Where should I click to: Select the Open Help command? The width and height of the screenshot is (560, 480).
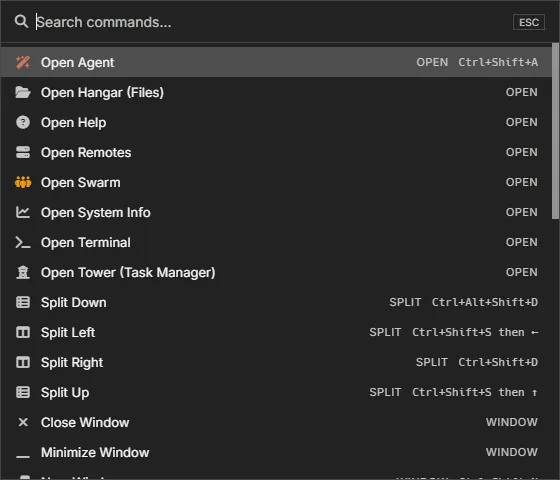tap(276, 122)
